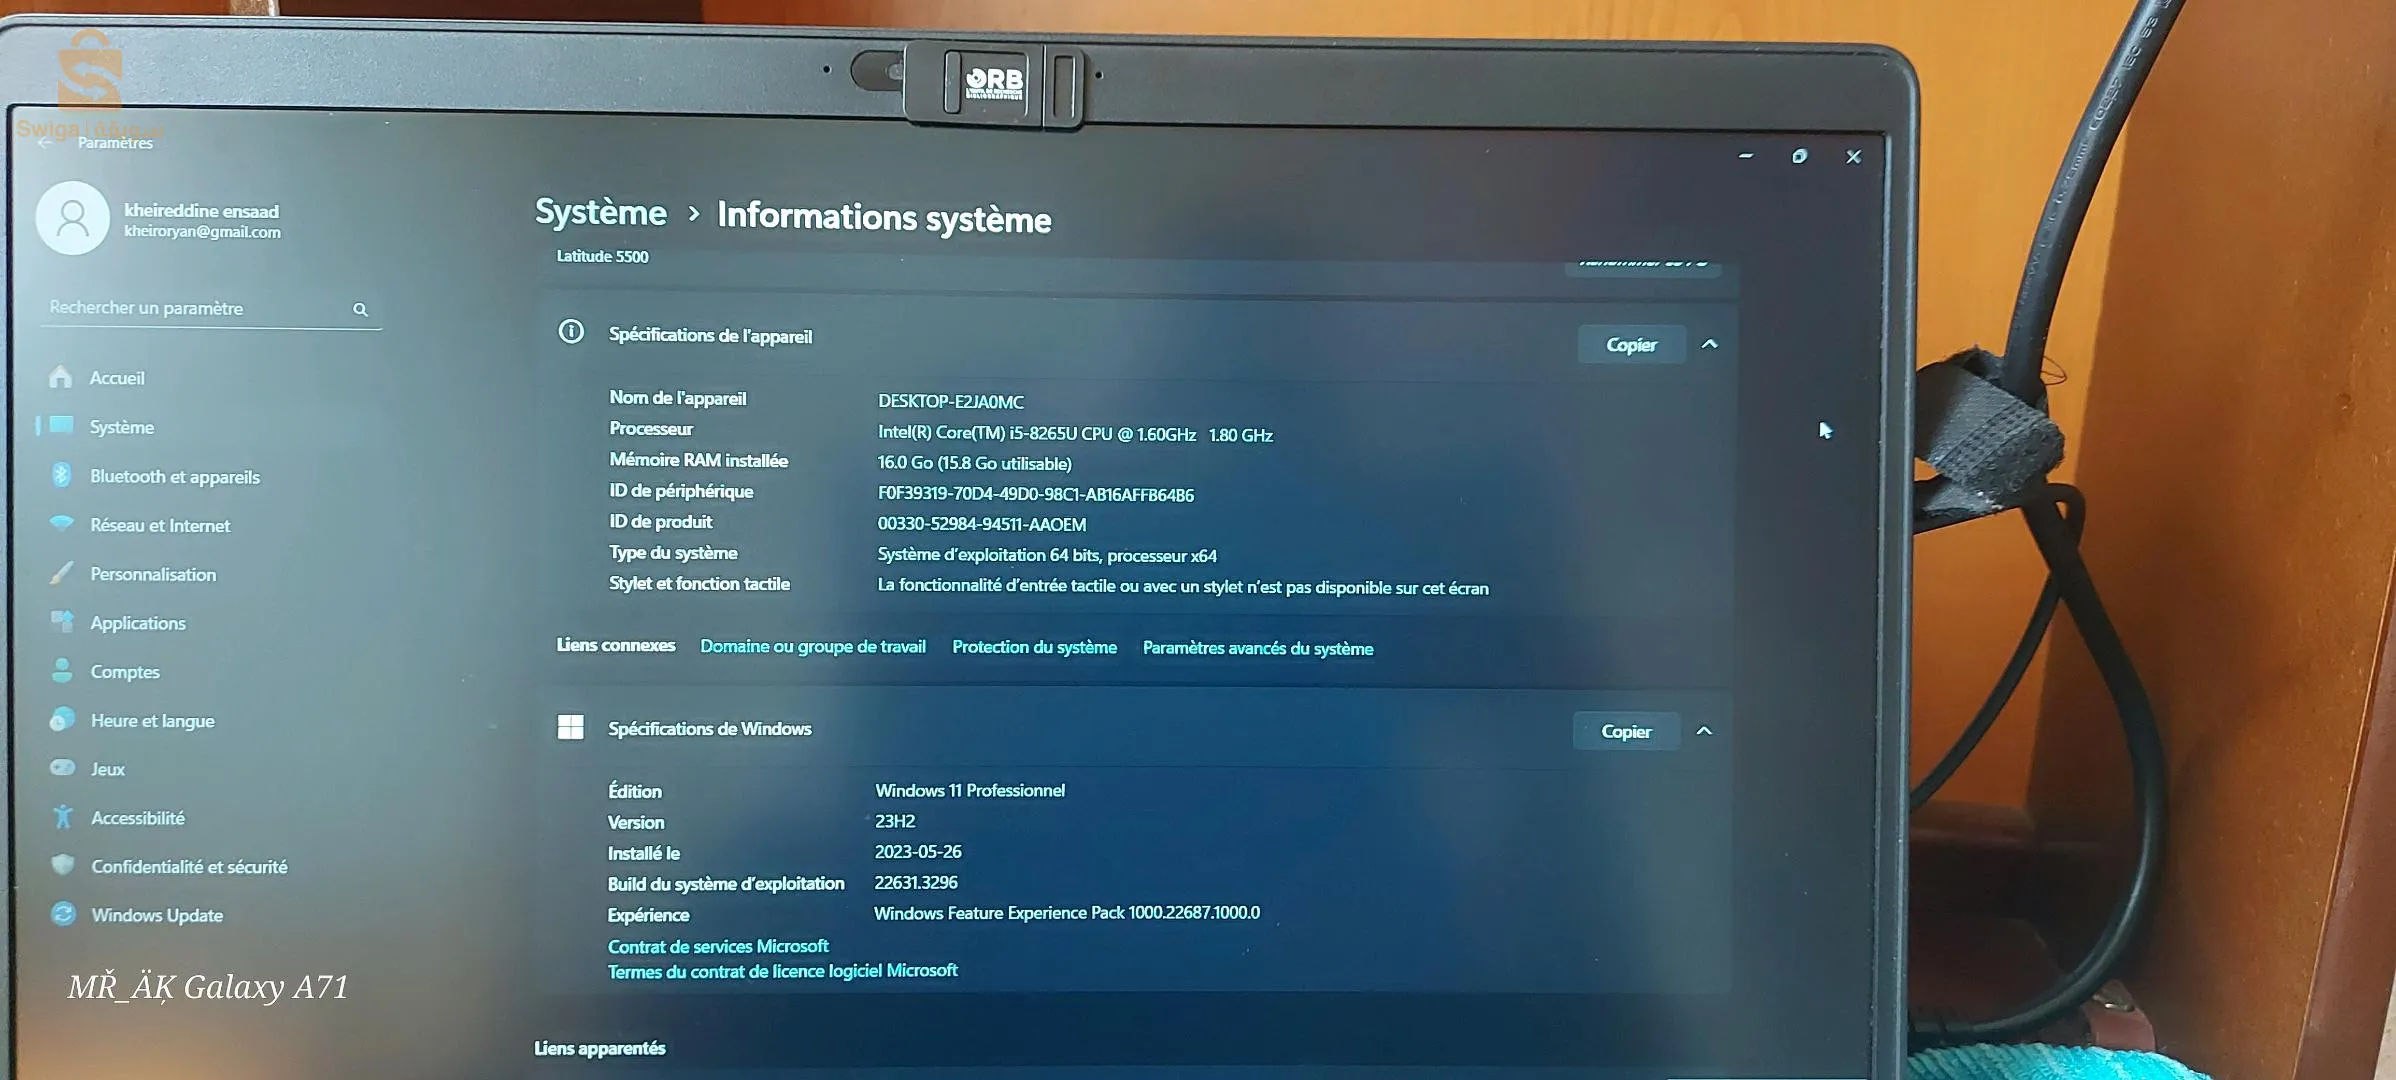Click the Heure et langue globe icon
The image size is (2396, 1080).
[62, 719]
